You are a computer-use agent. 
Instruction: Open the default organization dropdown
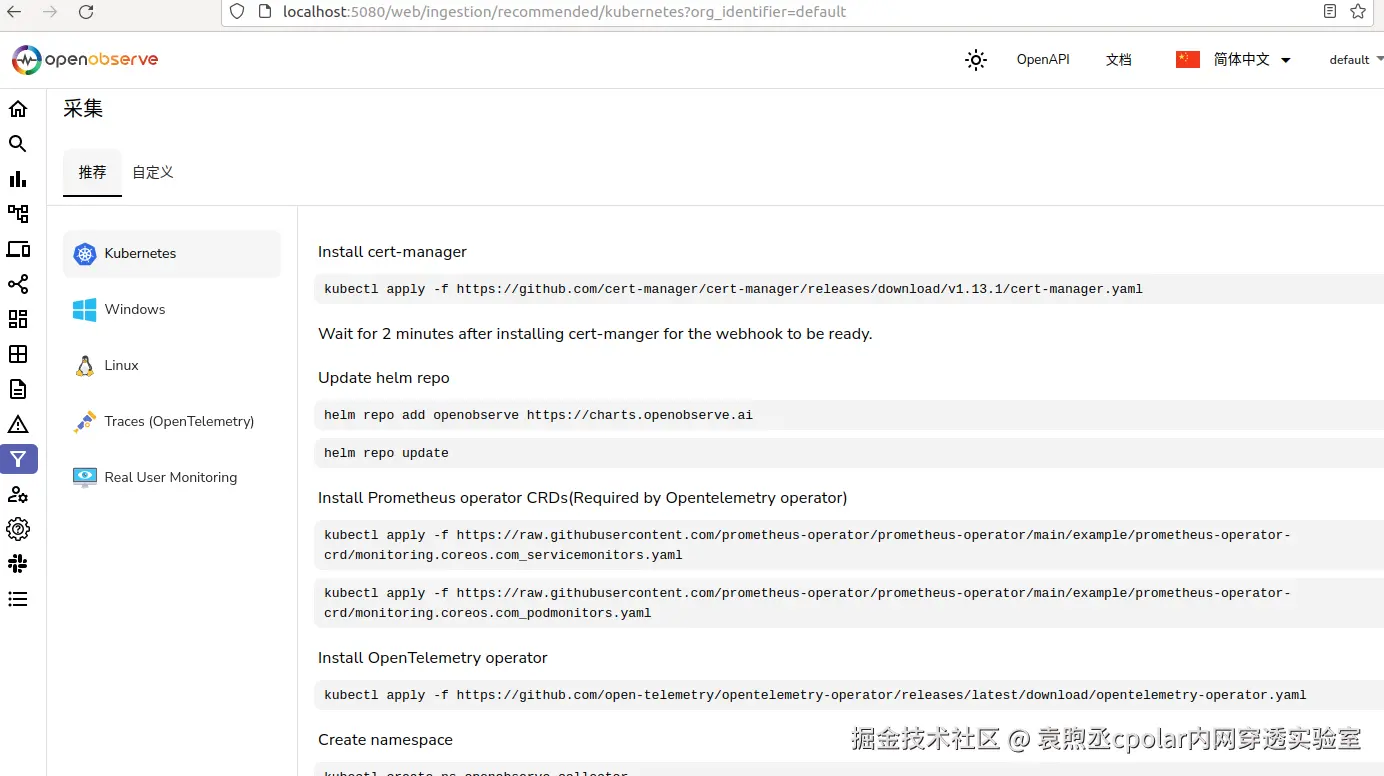1355,60
